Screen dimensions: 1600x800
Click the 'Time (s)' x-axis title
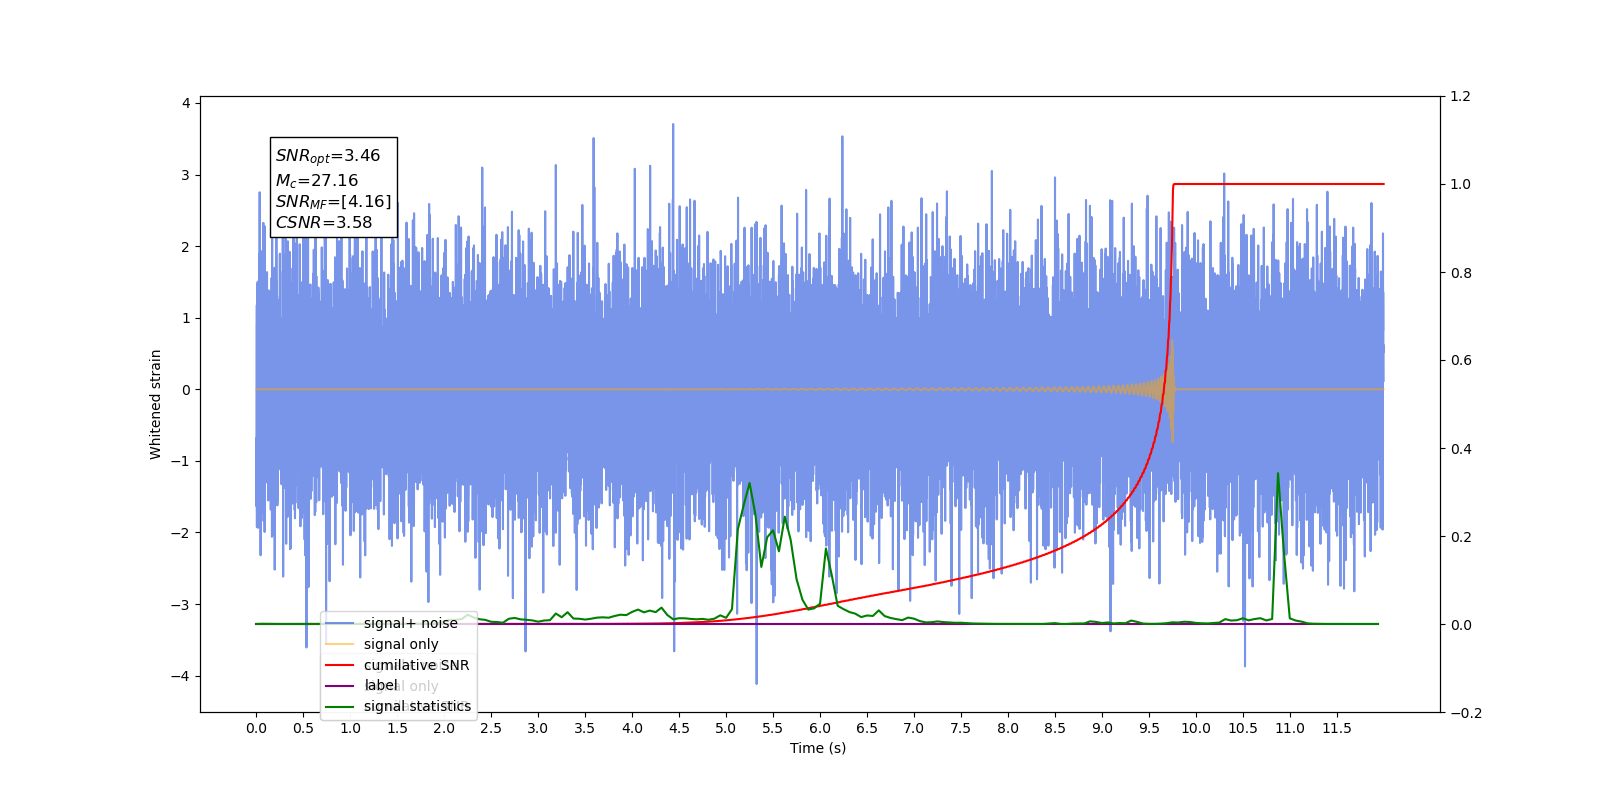pyautogui.click(x=818, y=748)
